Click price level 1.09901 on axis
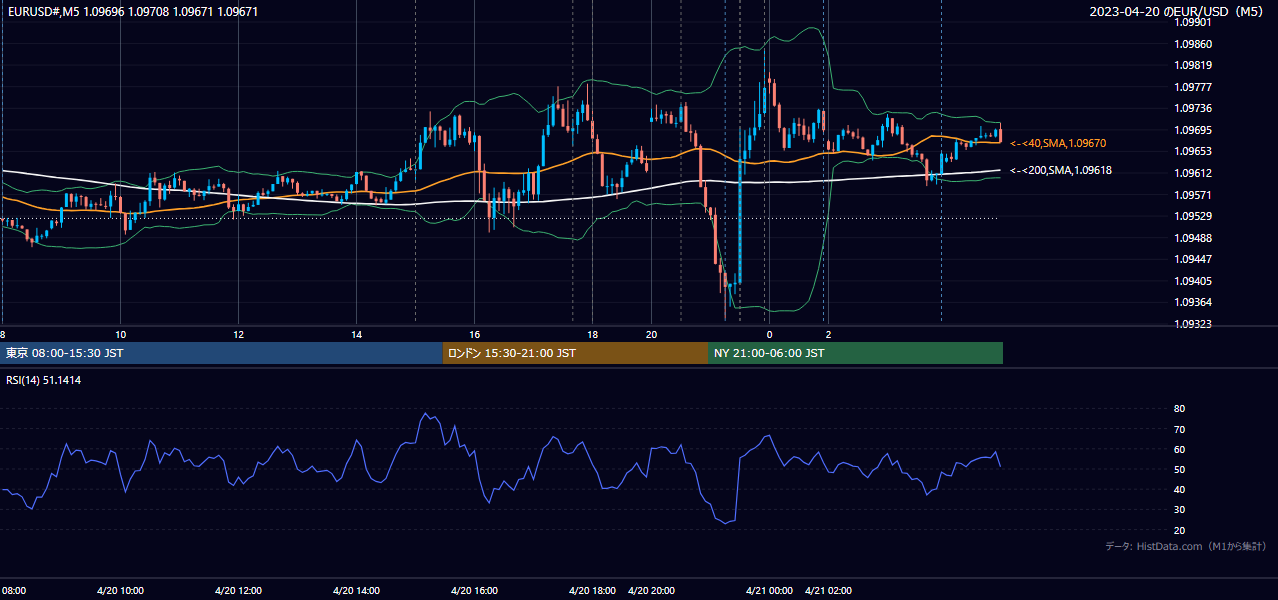1278x600 pixels. point(1193,23)
